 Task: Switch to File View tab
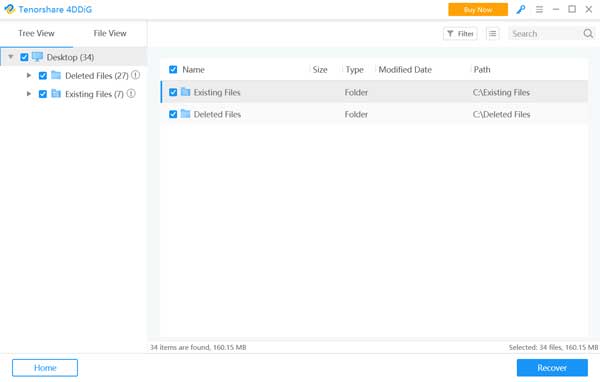110,33
